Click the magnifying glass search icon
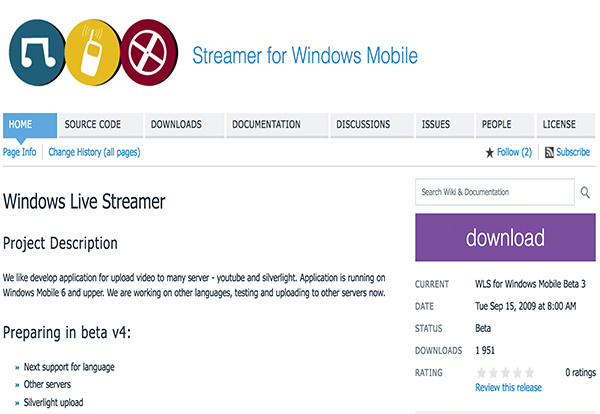Image resolution: width=600 pixels, height=414 pixels. coord(585,192)
